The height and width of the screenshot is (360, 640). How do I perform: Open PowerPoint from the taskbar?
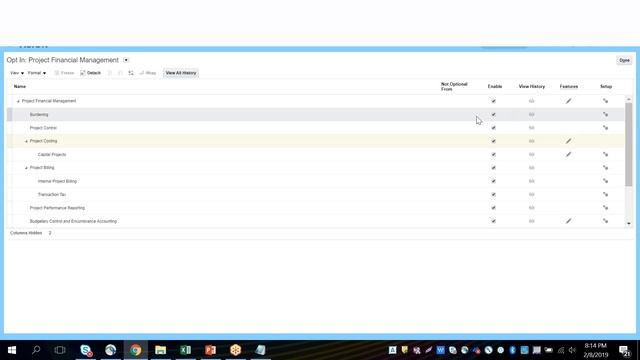point(211,350)
